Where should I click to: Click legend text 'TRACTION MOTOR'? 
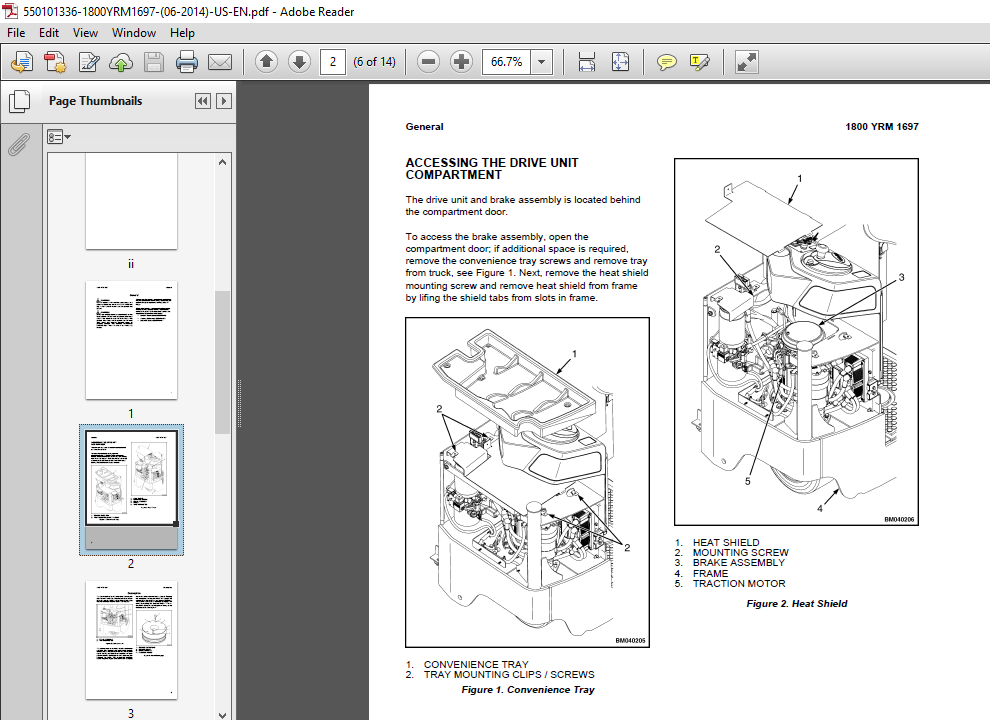point(739,584)
